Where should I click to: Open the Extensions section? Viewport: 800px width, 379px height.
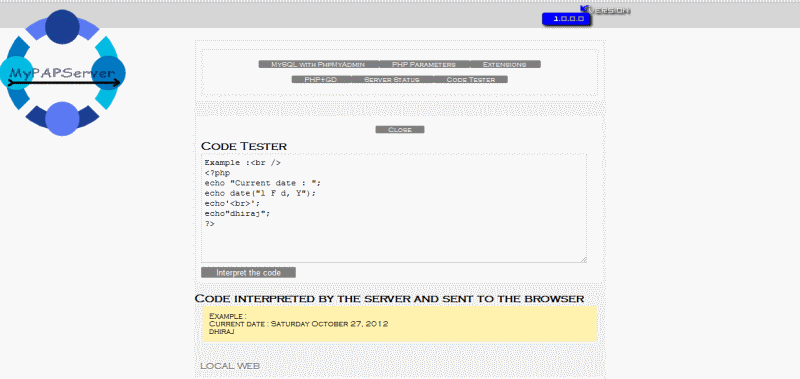coord(505,64)
